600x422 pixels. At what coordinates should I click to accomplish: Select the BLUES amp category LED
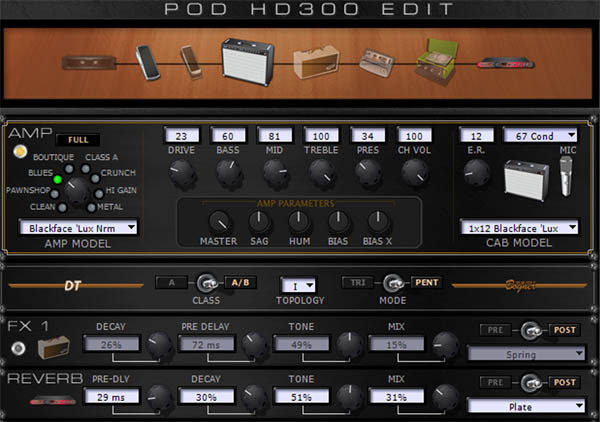(57, 179)
